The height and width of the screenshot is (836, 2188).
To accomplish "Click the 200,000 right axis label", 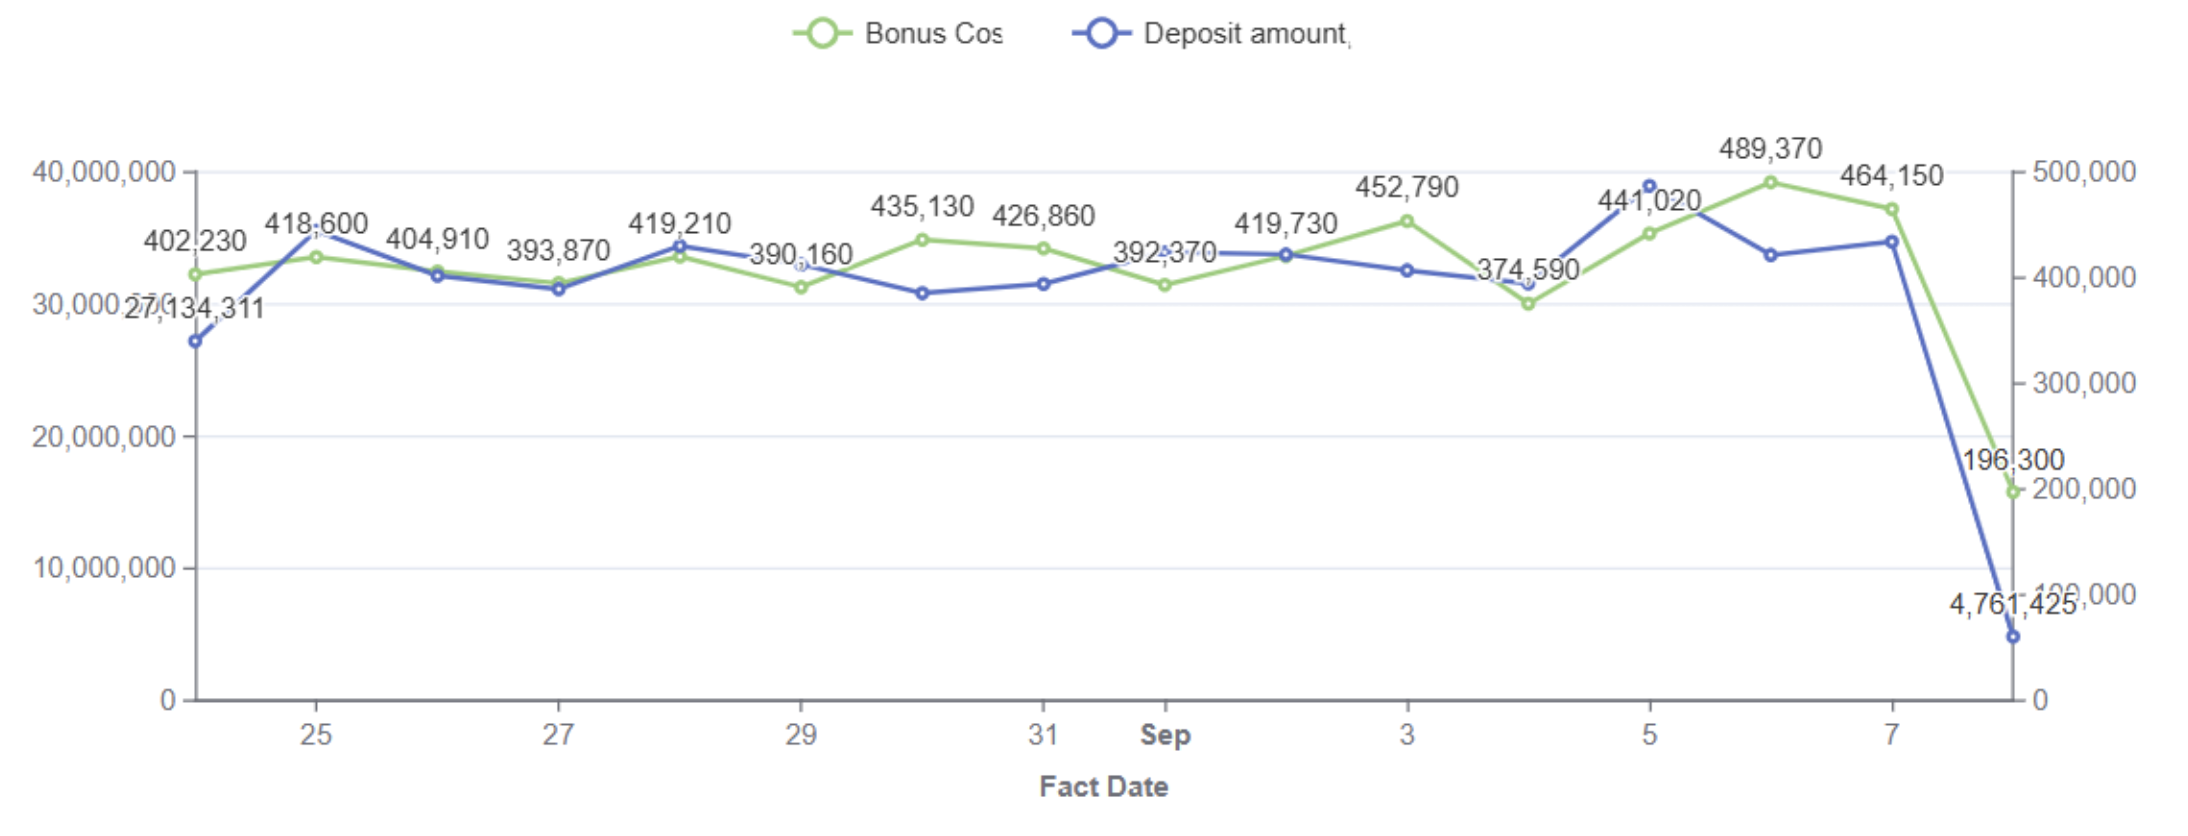I will coord(2084,489).
